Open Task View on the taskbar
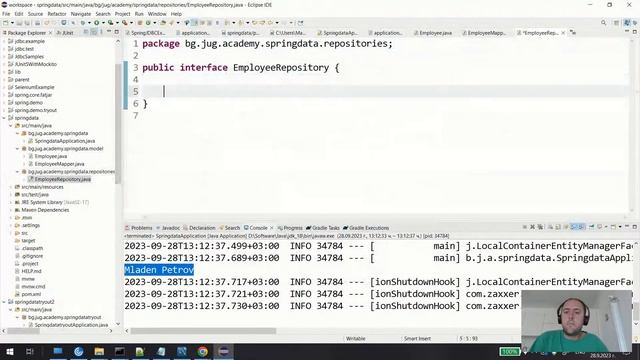Screen dimensions: 640x360 pos(30,351)
